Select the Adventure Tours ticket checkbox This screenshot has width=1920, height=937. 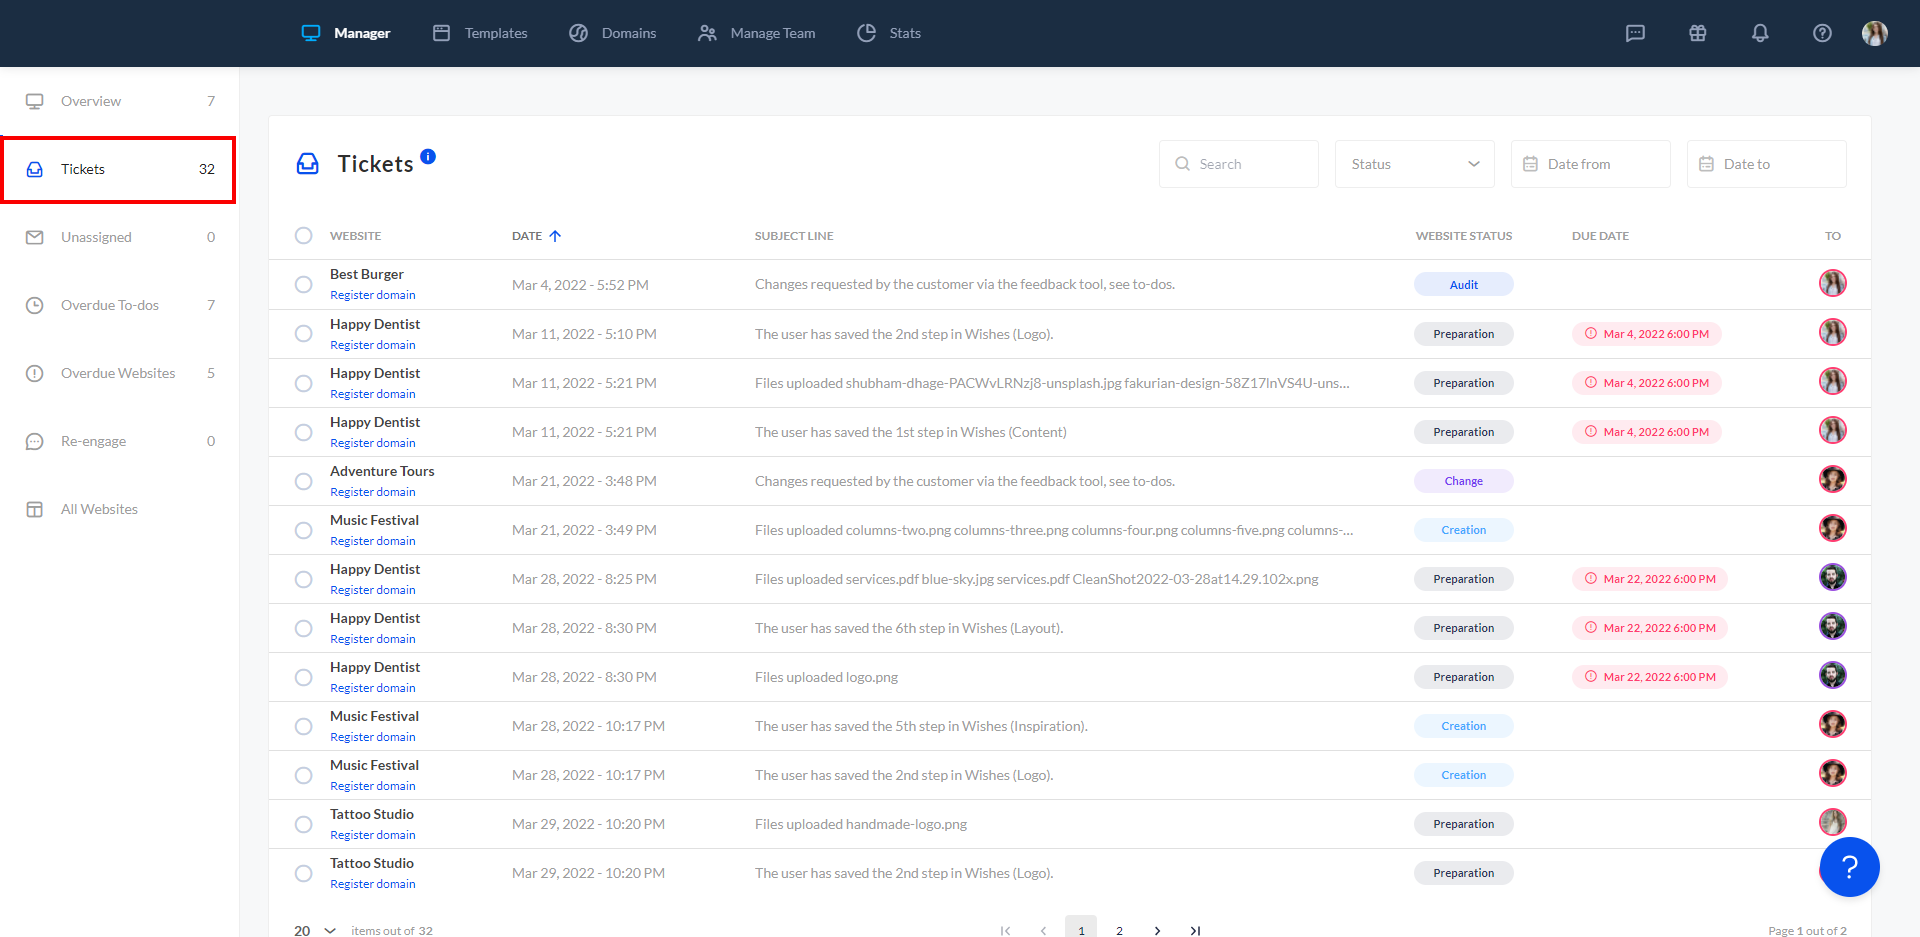303,481
